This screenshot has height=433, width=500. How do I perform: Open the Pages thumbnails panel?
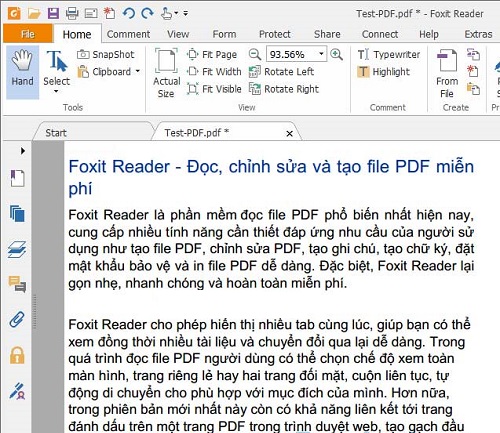click(x=17, y=214)
